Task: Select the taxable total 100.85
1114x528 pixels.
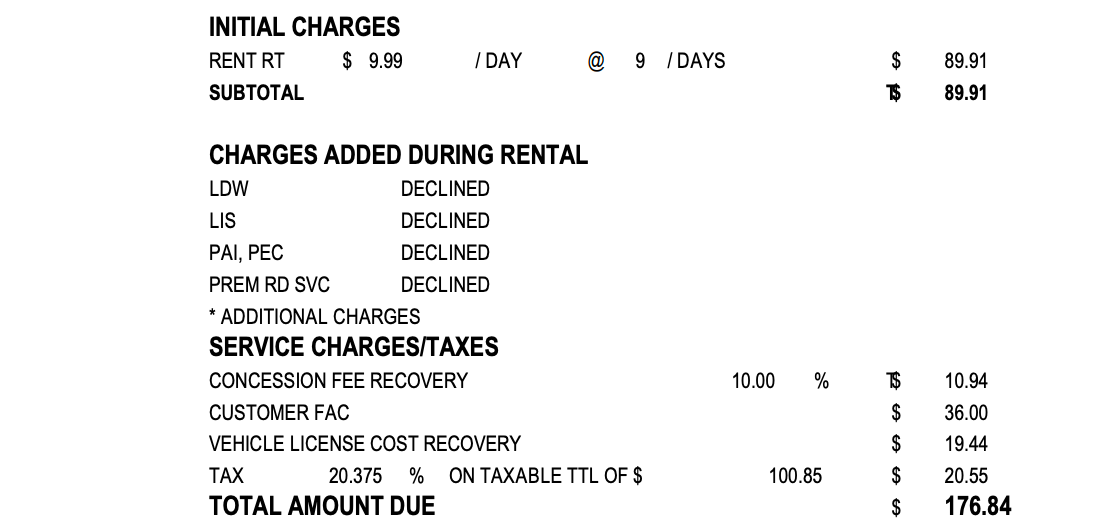Action: click(x=795, y=476)
